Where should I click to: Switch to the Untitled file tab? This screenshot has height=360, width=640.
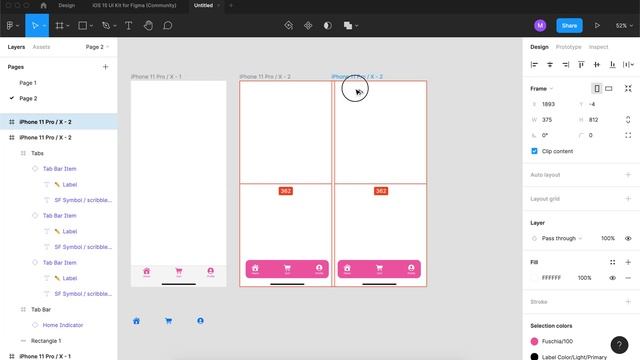click(x=203, y=5)
